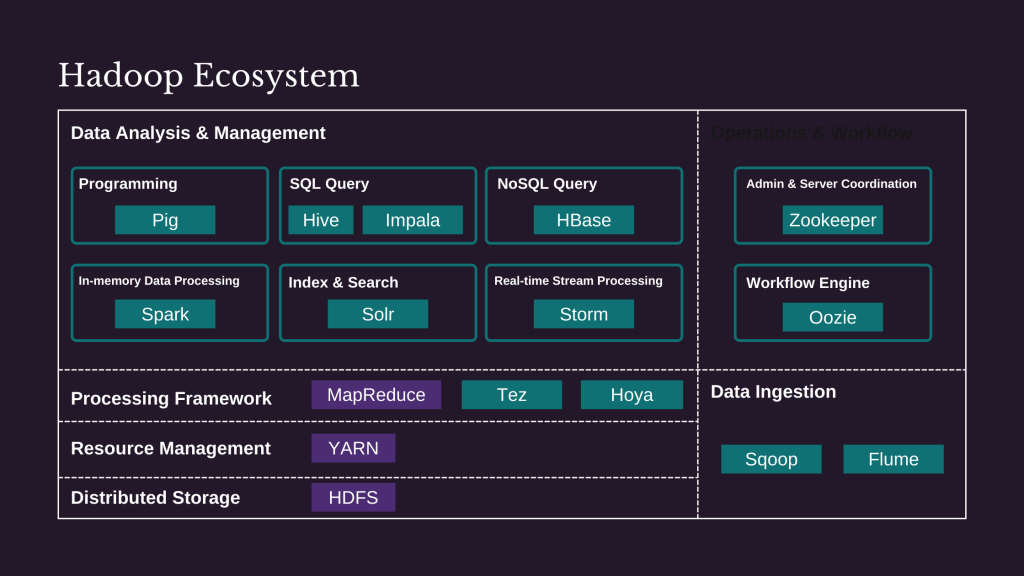Select the Zookeeper box
1024x576 pixels.
click(x=832, y=220)
